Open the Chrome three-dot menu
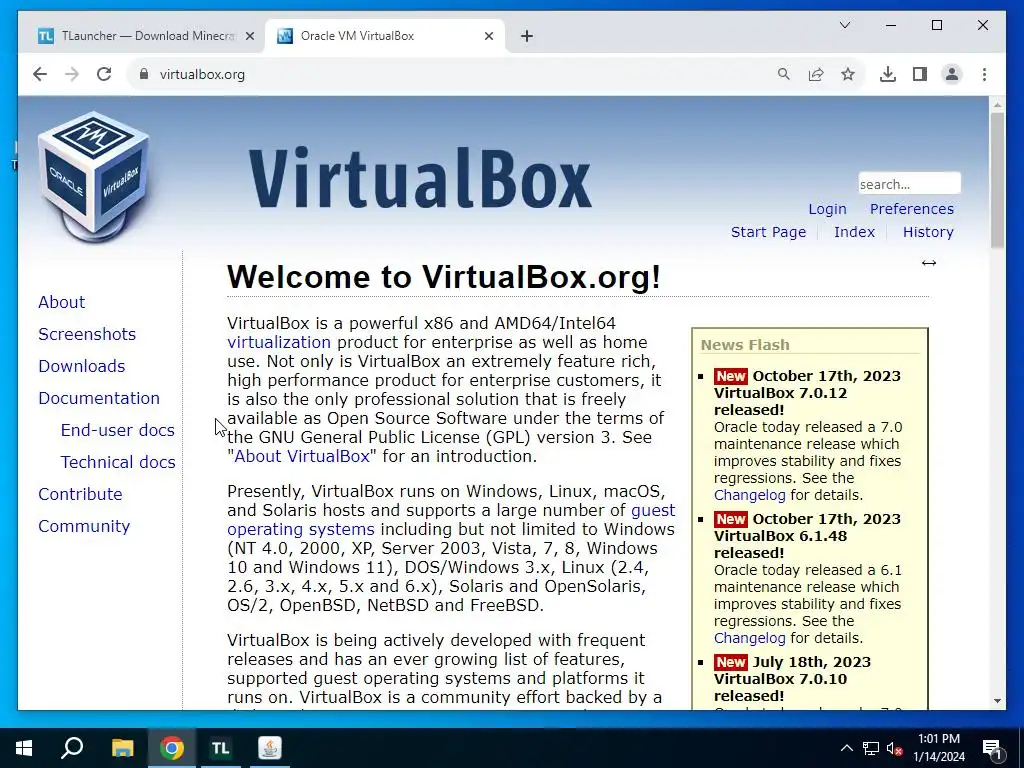This screenshot has height=768, width=1024. pyautogui.click(x=984, y=74)
